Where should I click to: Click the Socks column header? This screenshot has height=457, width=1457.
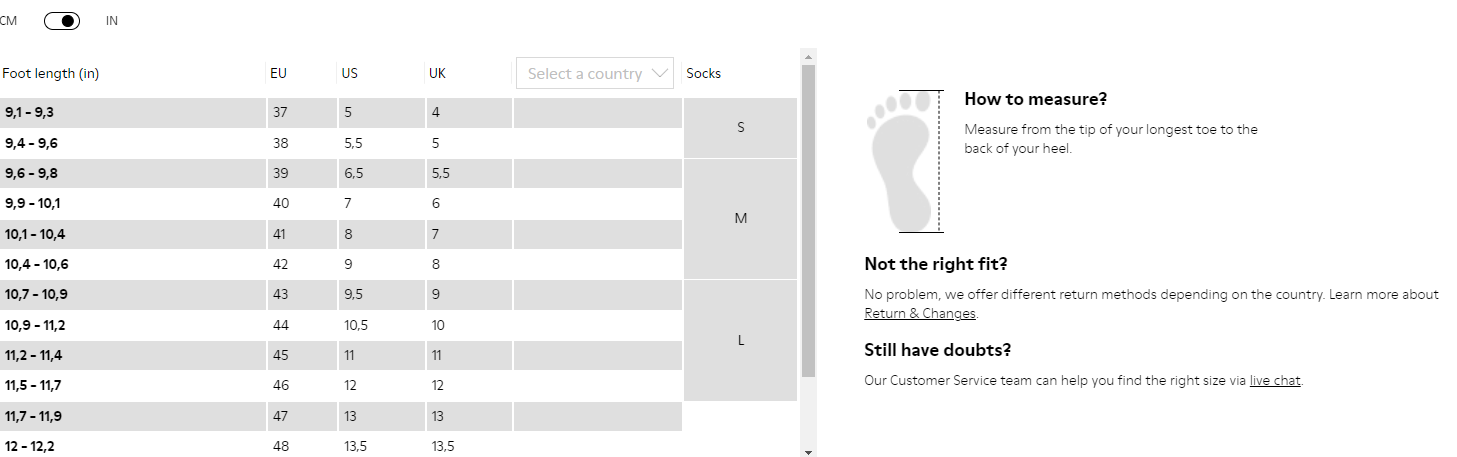(703, 73)
